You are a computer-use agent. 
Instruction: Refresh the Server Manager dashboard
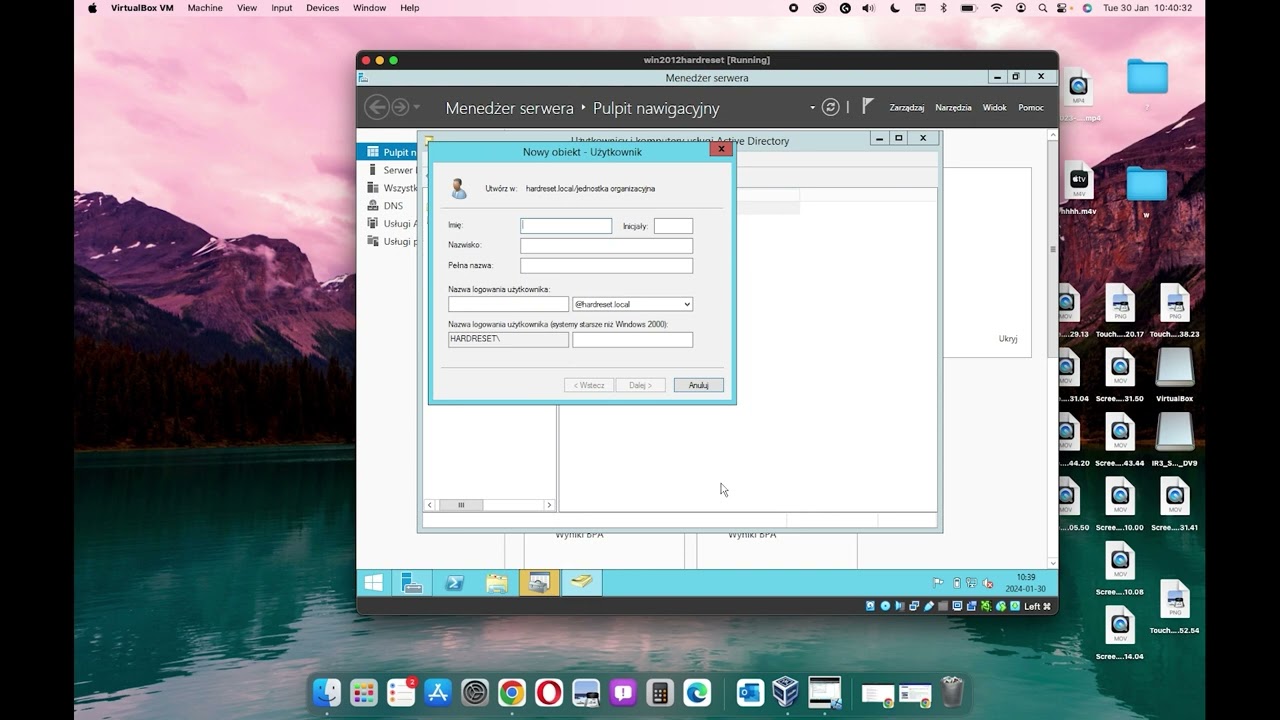[830, 107]
